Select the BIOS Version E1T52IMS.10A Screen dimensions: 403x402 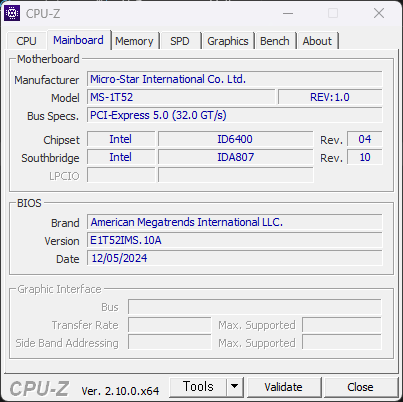tap(235, 240)
